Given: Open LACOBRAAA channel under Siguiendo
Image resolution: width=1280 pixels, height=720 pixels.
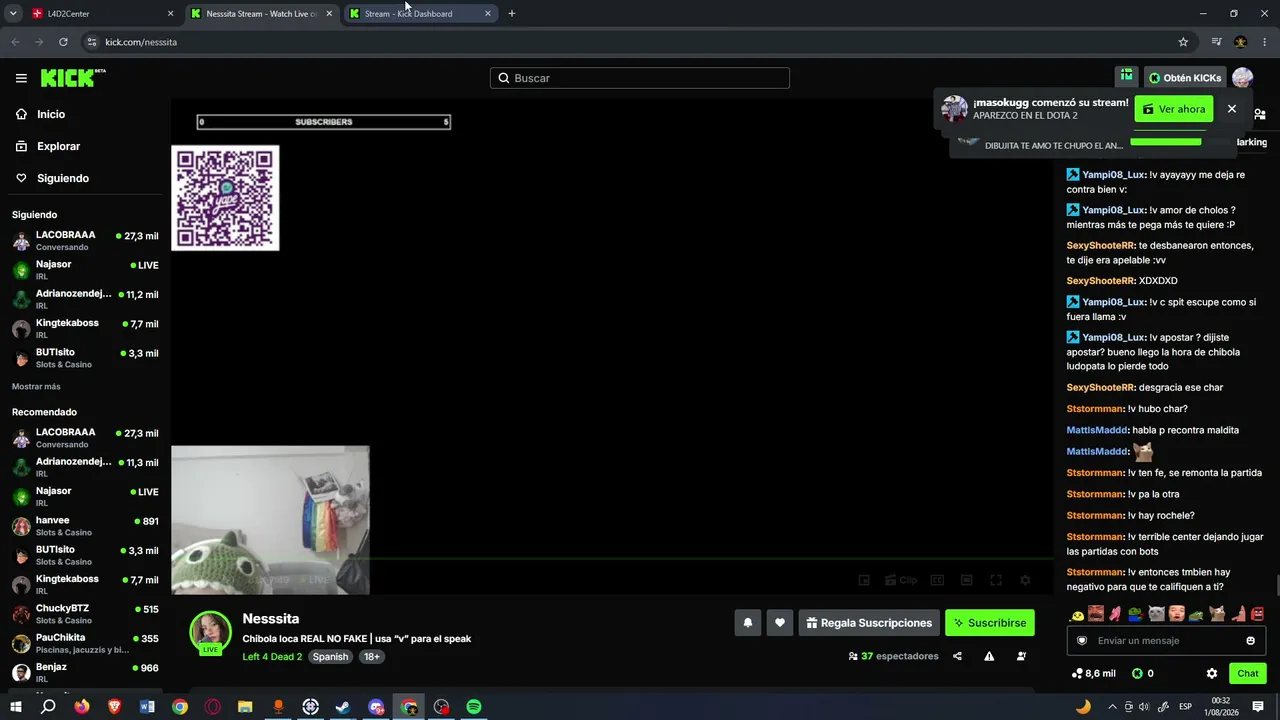Looking at the screenshot, I should pyautogui.click(x=85, y=240).
